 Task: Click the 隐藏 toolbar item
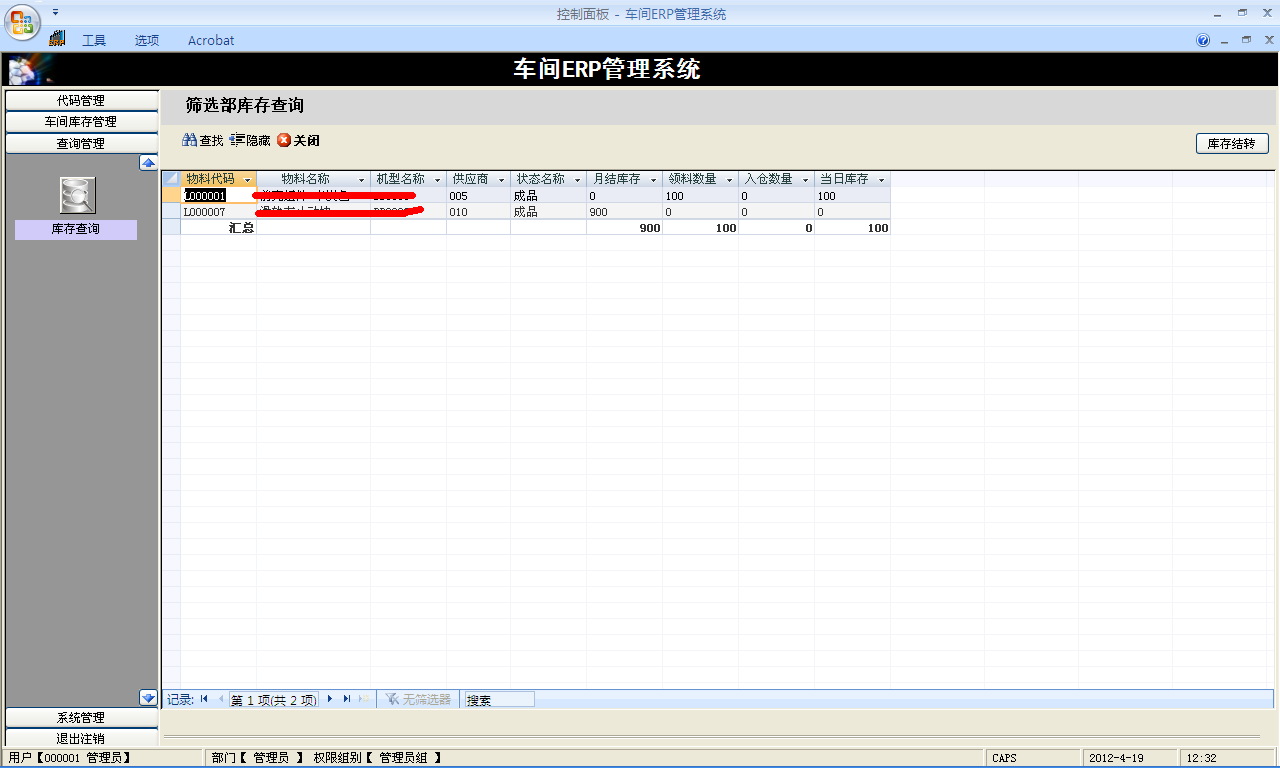(250, 141)
